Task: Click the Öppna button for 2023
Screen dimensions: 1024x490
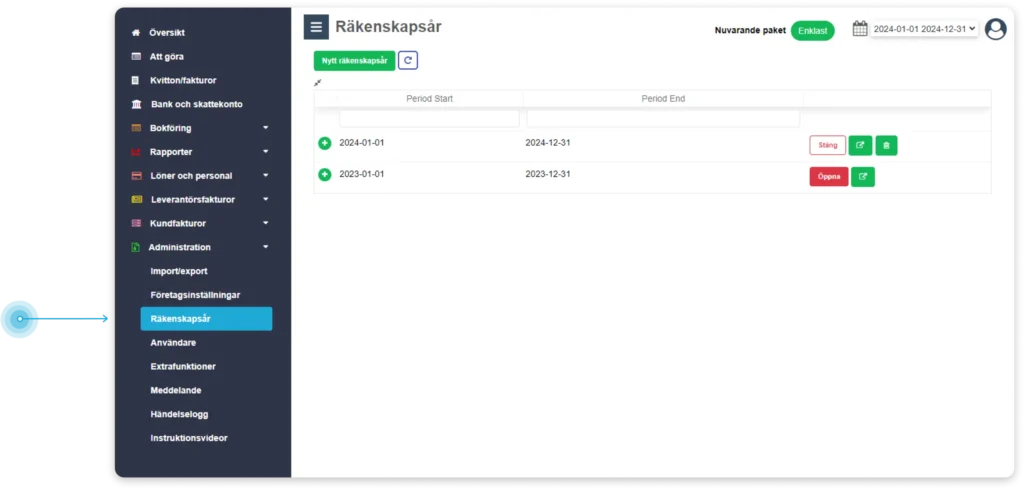Action: (829, 176)
